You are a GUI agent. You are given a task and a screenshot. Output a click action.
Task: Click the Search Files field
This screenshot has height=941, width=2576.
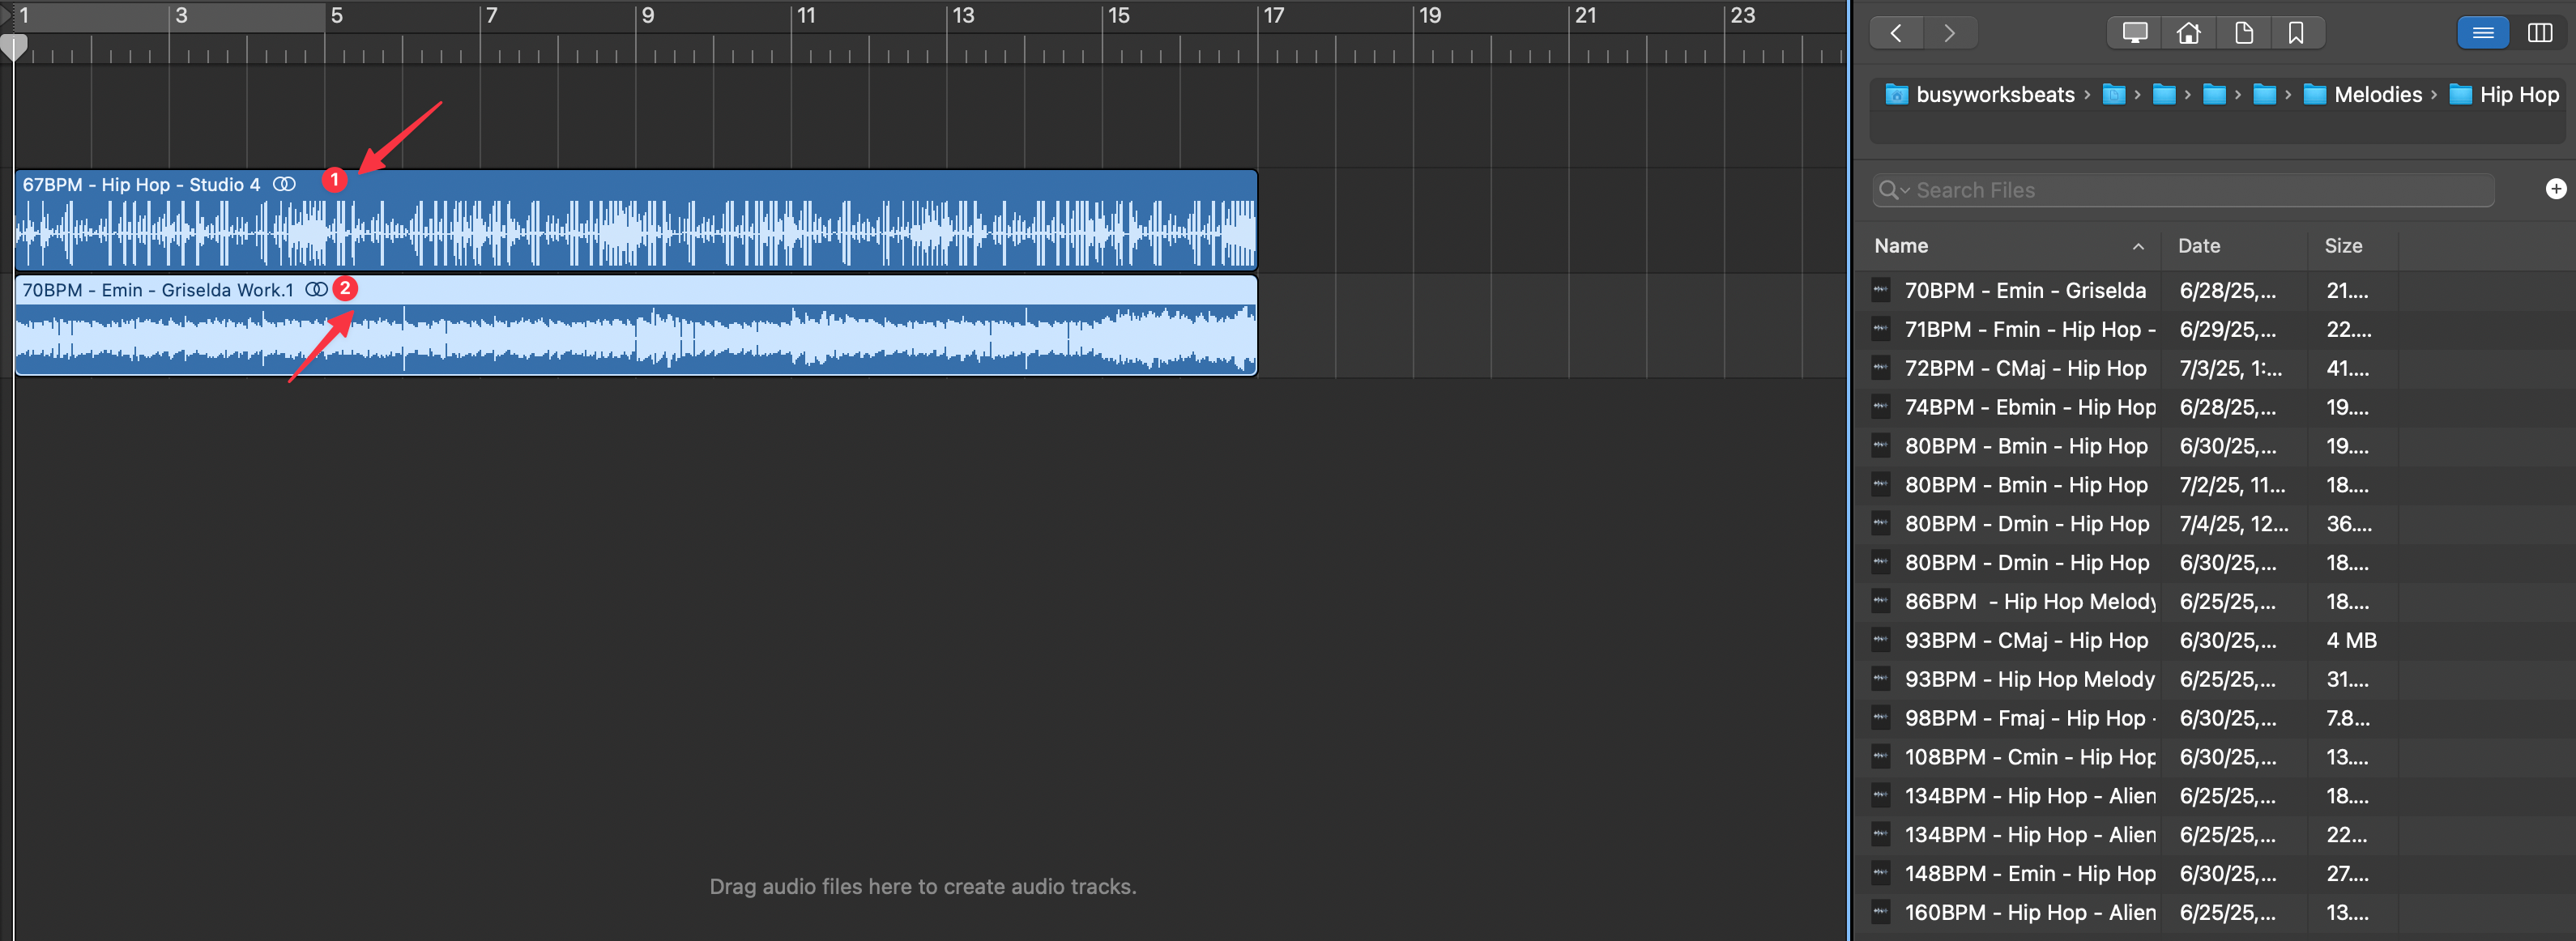point(2200,190)
